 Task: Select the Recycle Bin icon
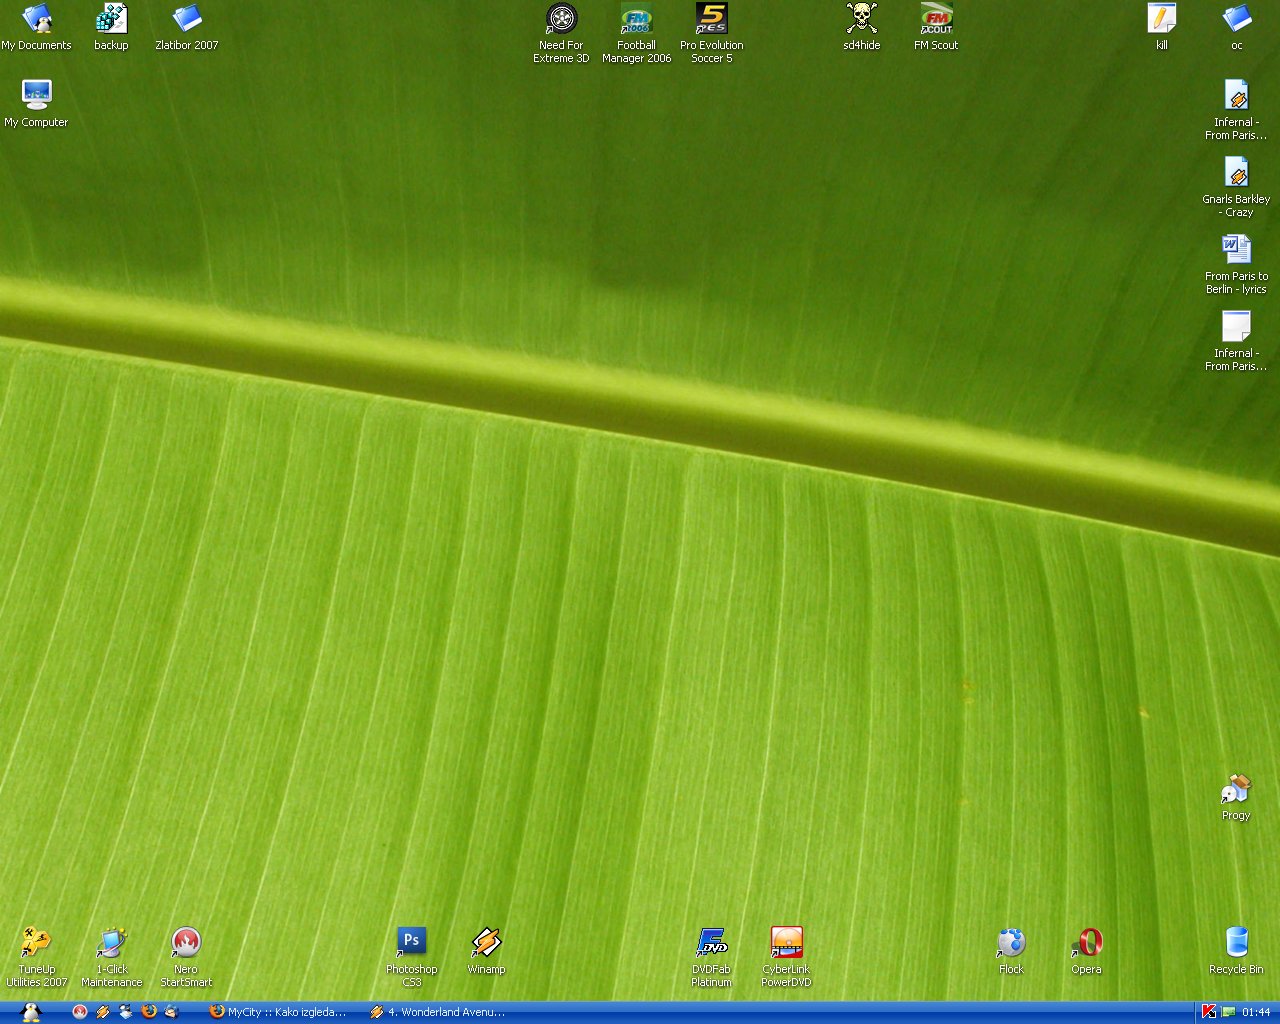click(1236, 942)
